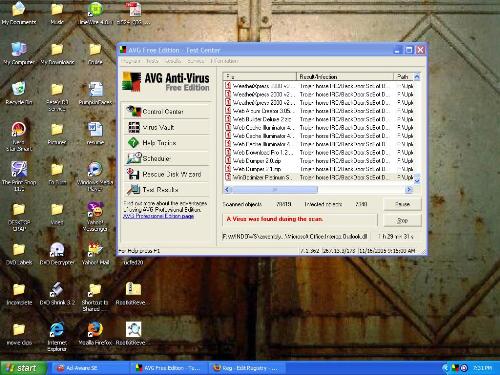
Task: Launch the Rescue Disk Wizard
Action: pos(167,174)
